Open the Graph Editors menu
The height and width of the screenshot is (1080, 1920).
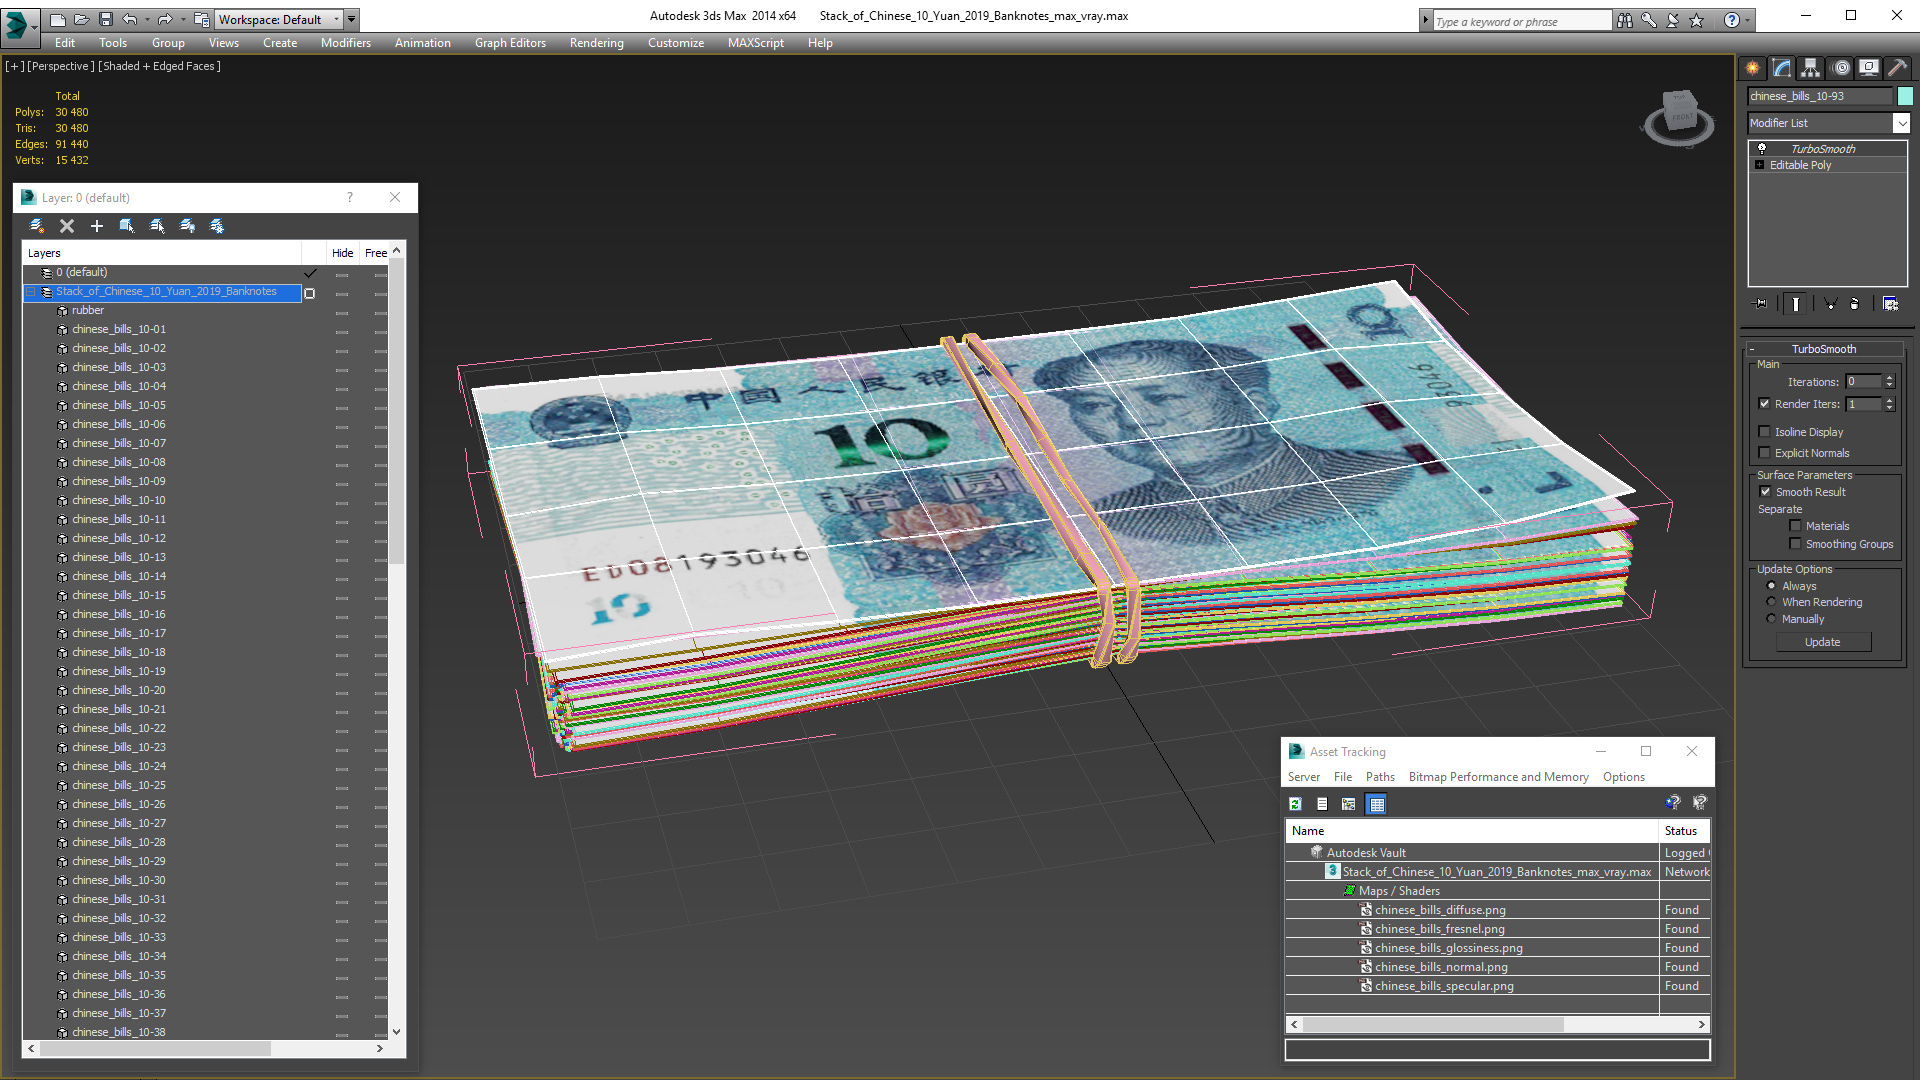[510, 43]
